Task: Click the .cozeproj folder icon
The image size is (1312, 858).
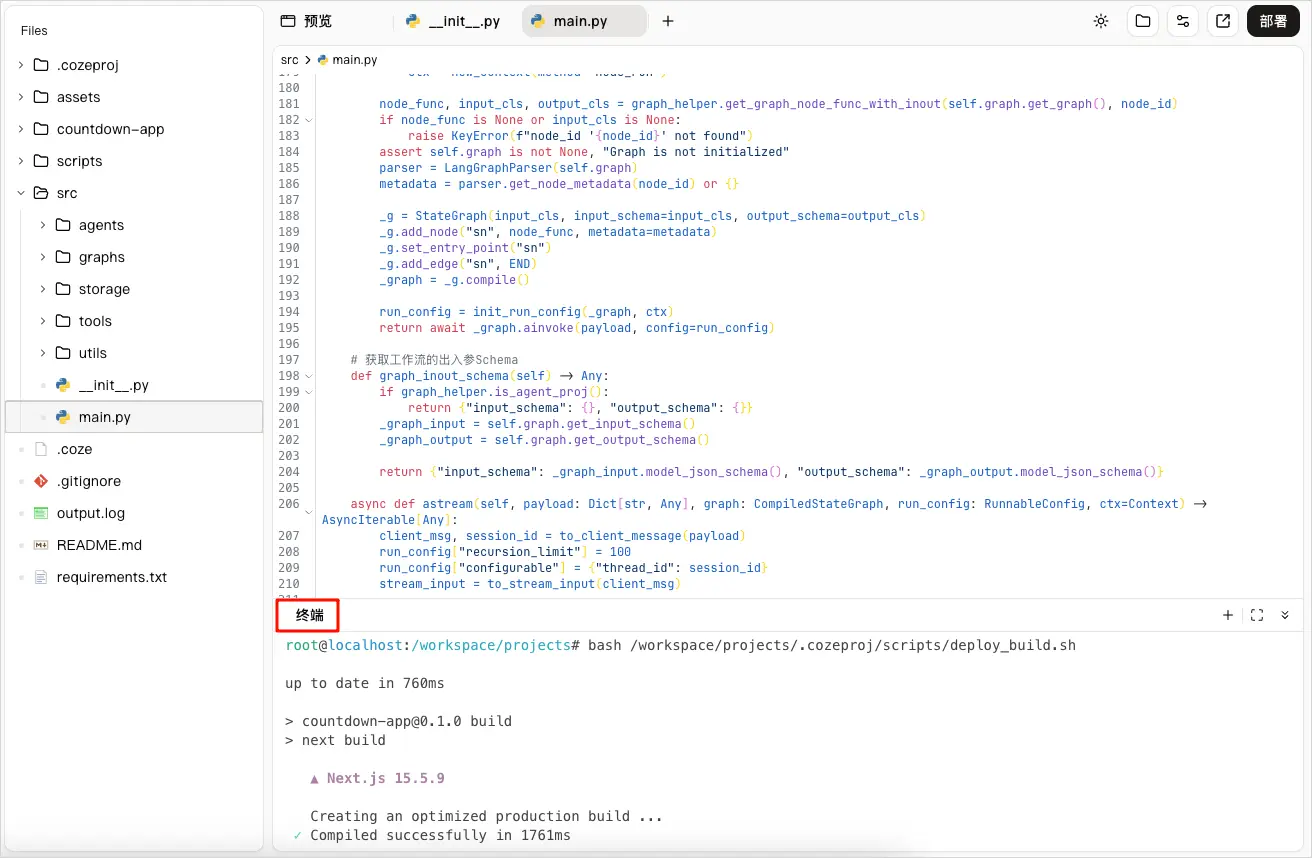Action: 41,65
